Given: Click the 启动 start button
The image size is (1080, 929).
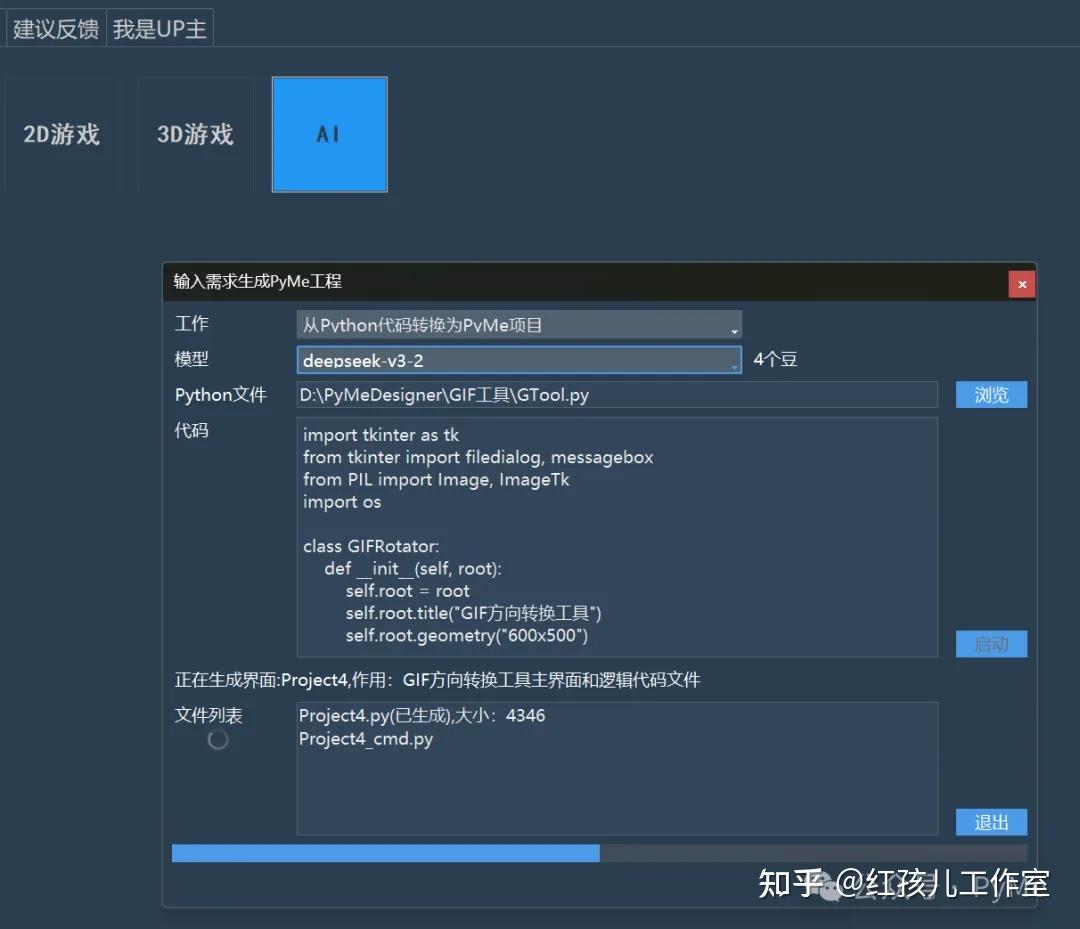Looking at the screenshot, I should [x=991, y=644].
